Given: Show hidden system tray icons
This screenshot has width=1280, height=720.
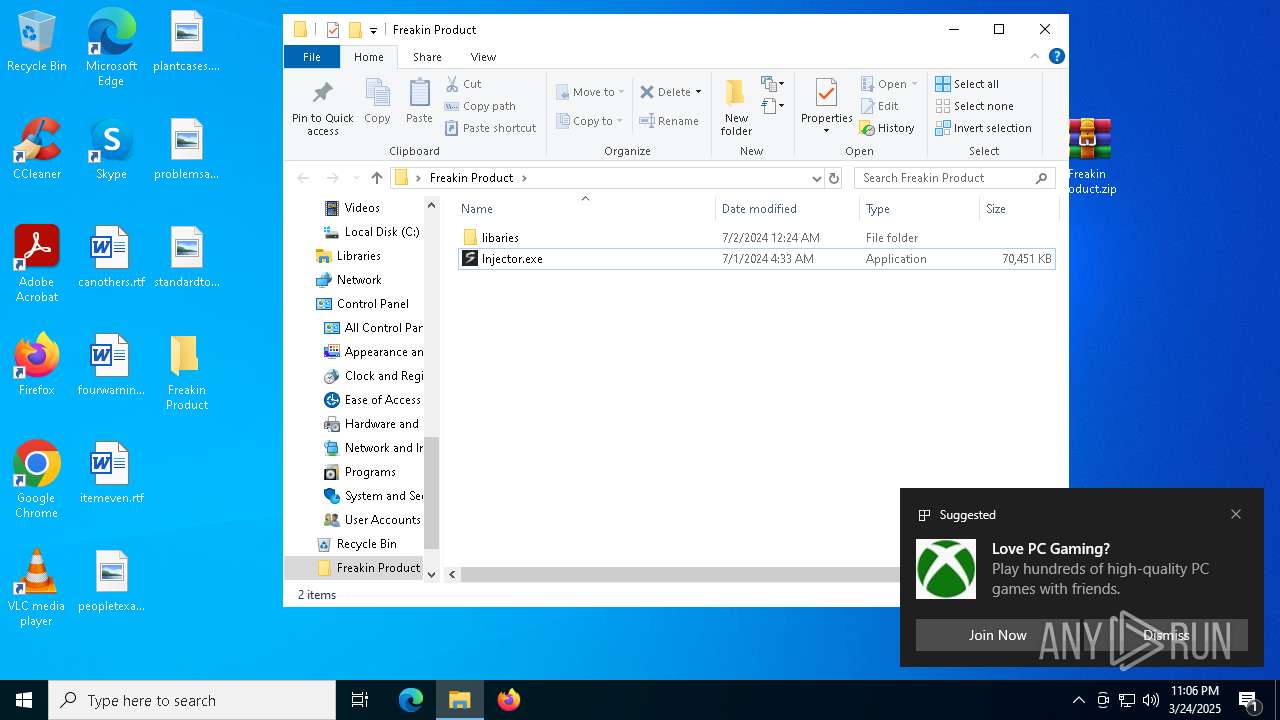Looking at the screenshot, I should 1078,700.
